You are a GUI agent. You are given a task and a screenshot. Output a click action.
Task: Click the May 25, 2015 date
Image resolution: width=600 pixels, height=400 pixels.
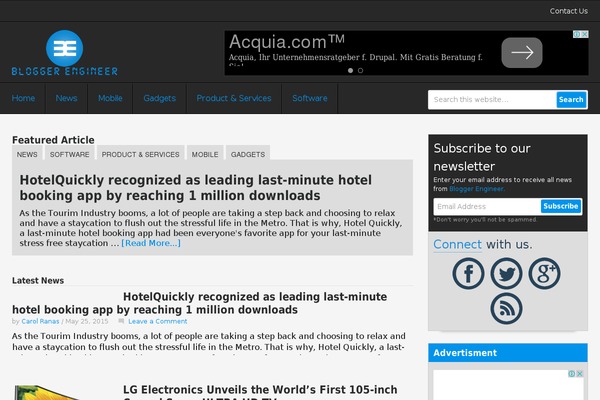[x=87, y=322]
